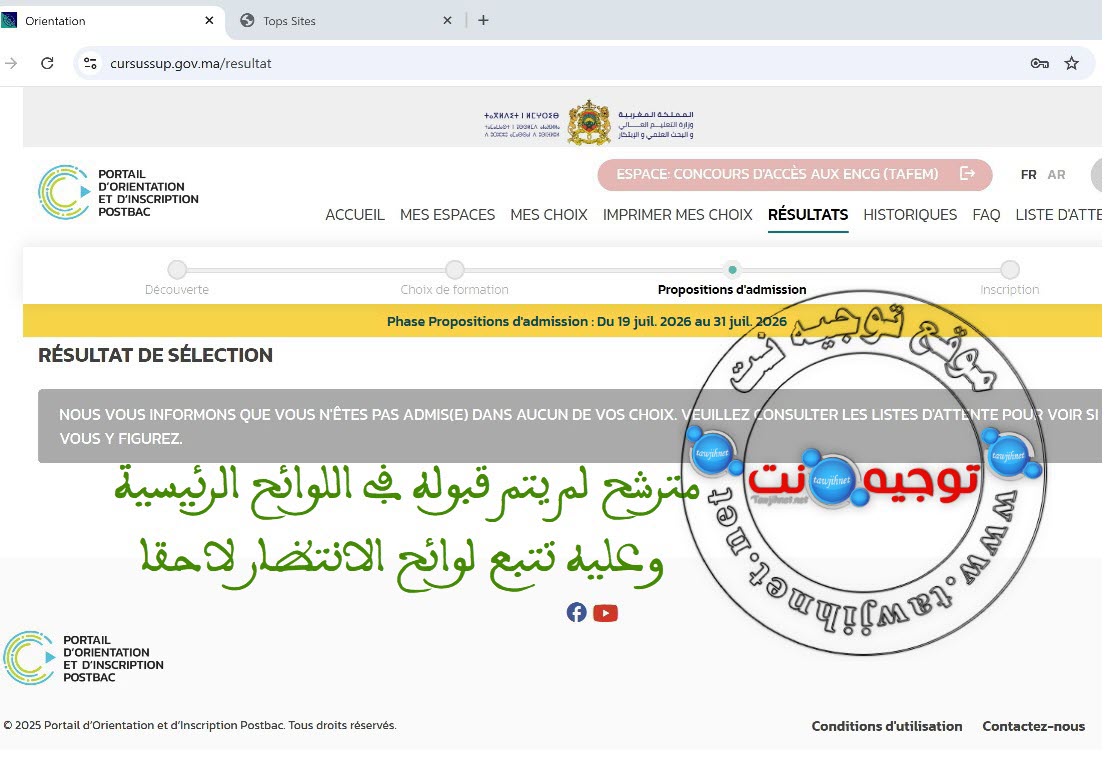This screenshot has width=1110, height=778.
Task: Click the Espace Concours ENCG TAFEM button
Action: [x=794, y=174]
